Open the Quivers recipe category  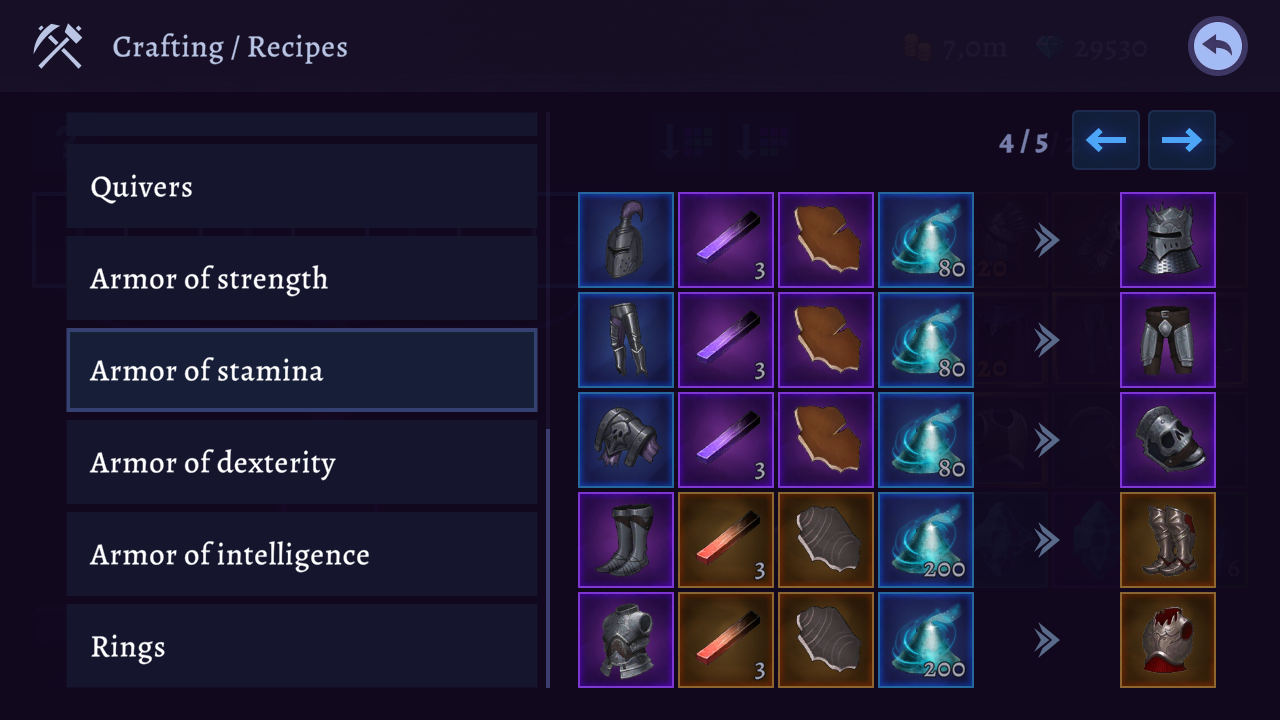click(x=301, y=187)
